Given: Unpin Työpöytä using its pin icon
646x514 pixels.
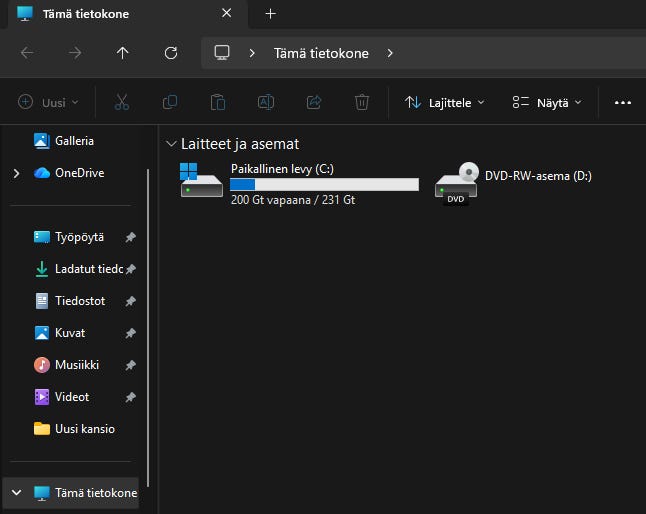Looking at the screenshot, I should pos(130,238).
